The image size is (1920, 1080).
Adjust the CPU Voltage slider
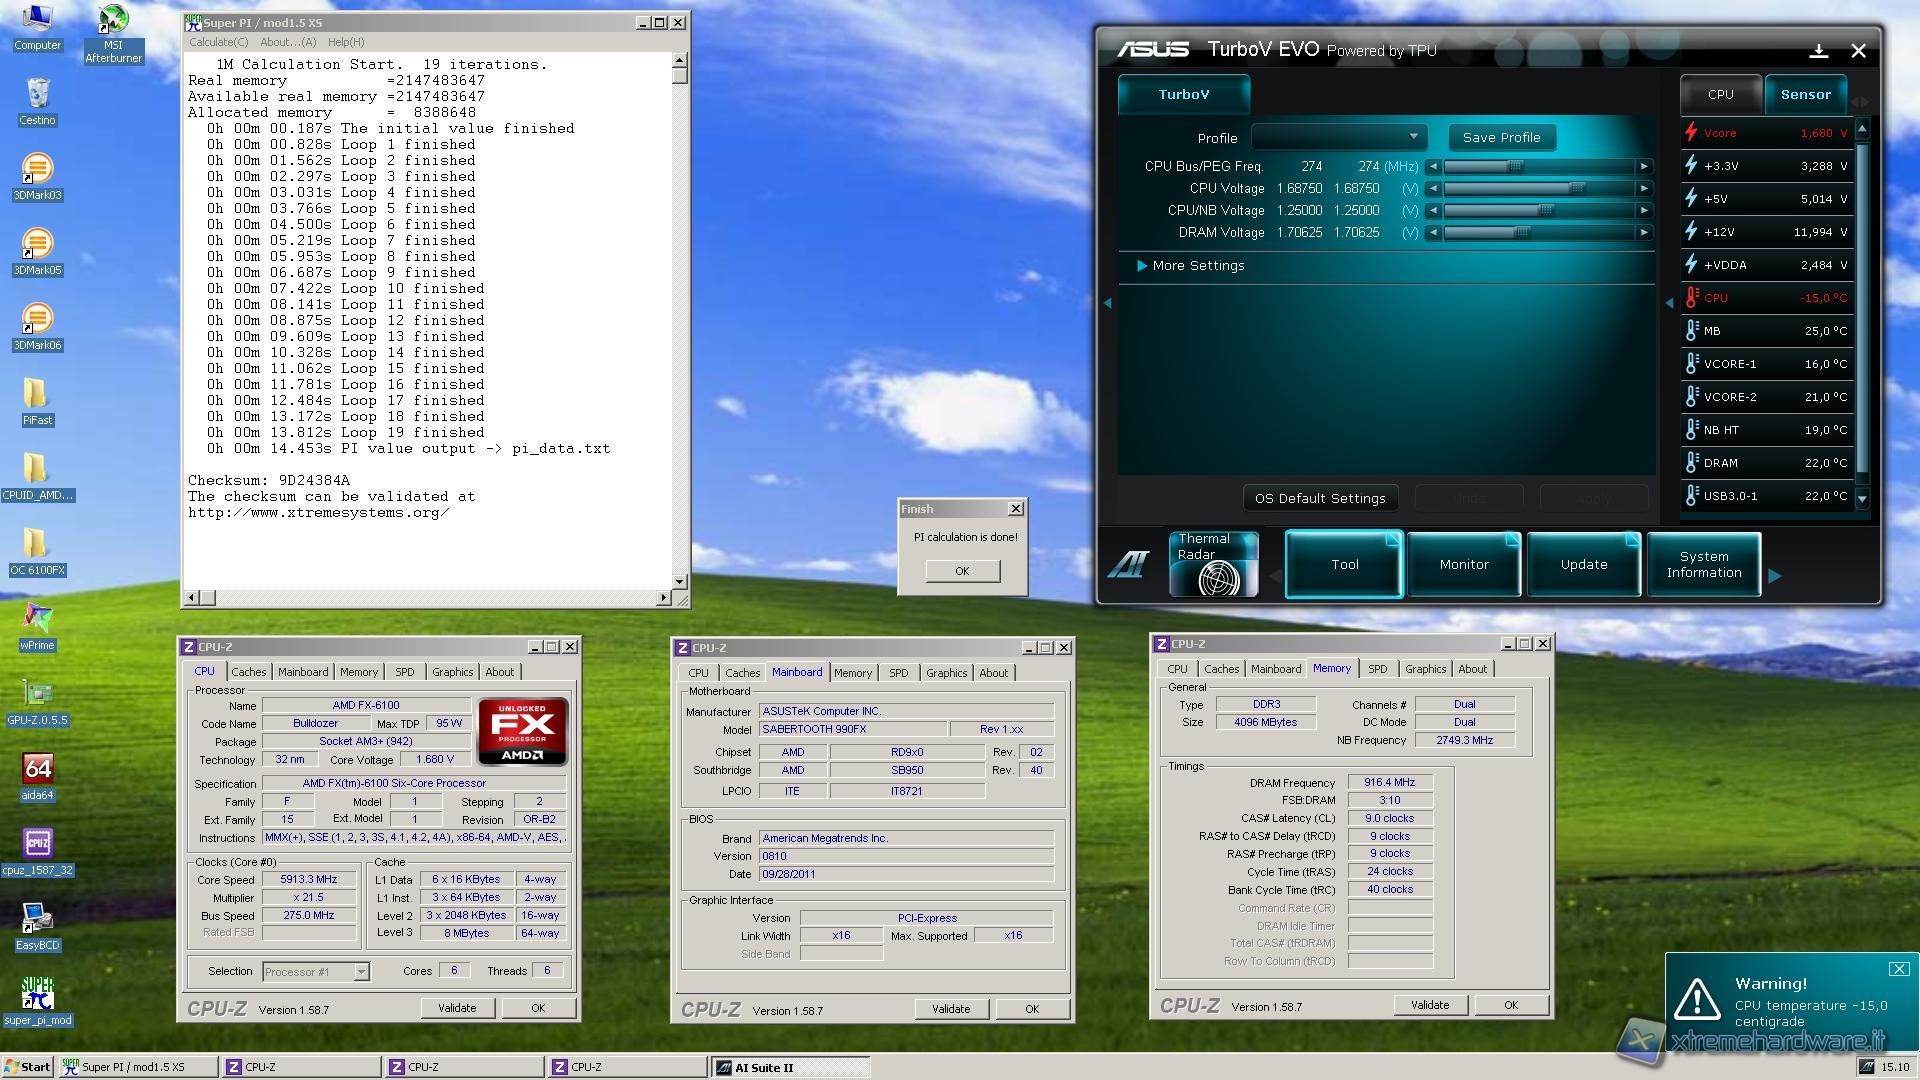coord(1576,188)
